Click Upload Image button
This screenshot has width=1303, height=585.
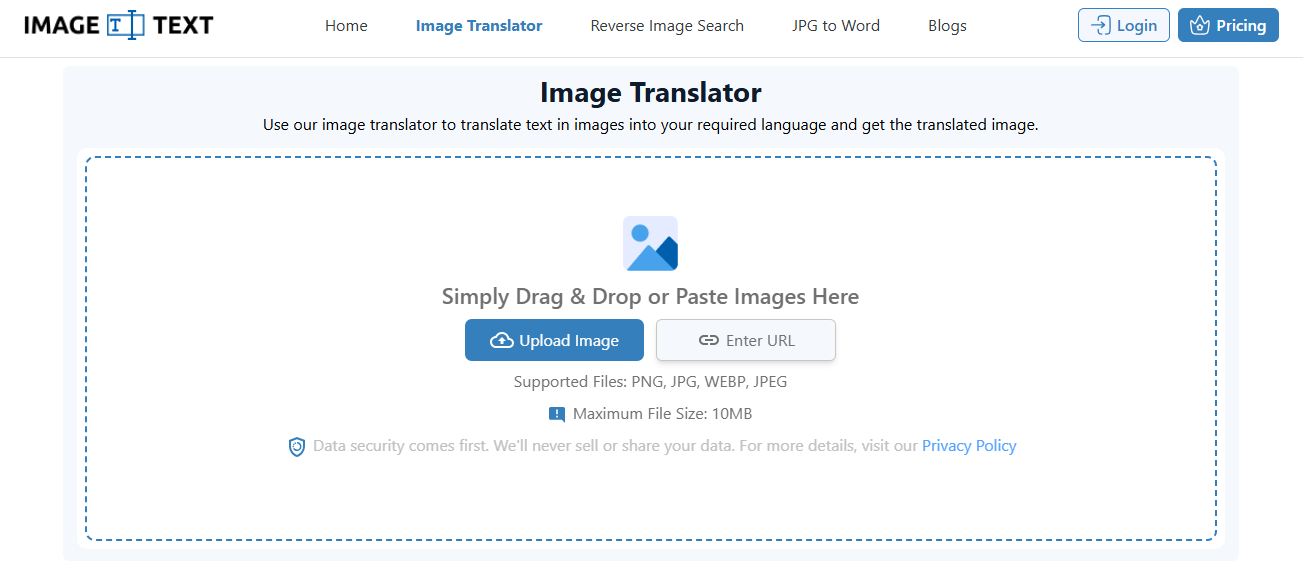click(x=554, y=340)
